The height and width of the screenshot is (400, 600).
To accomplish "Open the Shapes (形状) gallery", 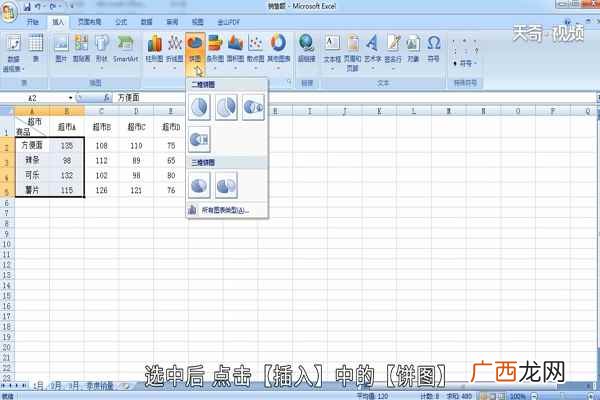I will (x=102, y=51).
